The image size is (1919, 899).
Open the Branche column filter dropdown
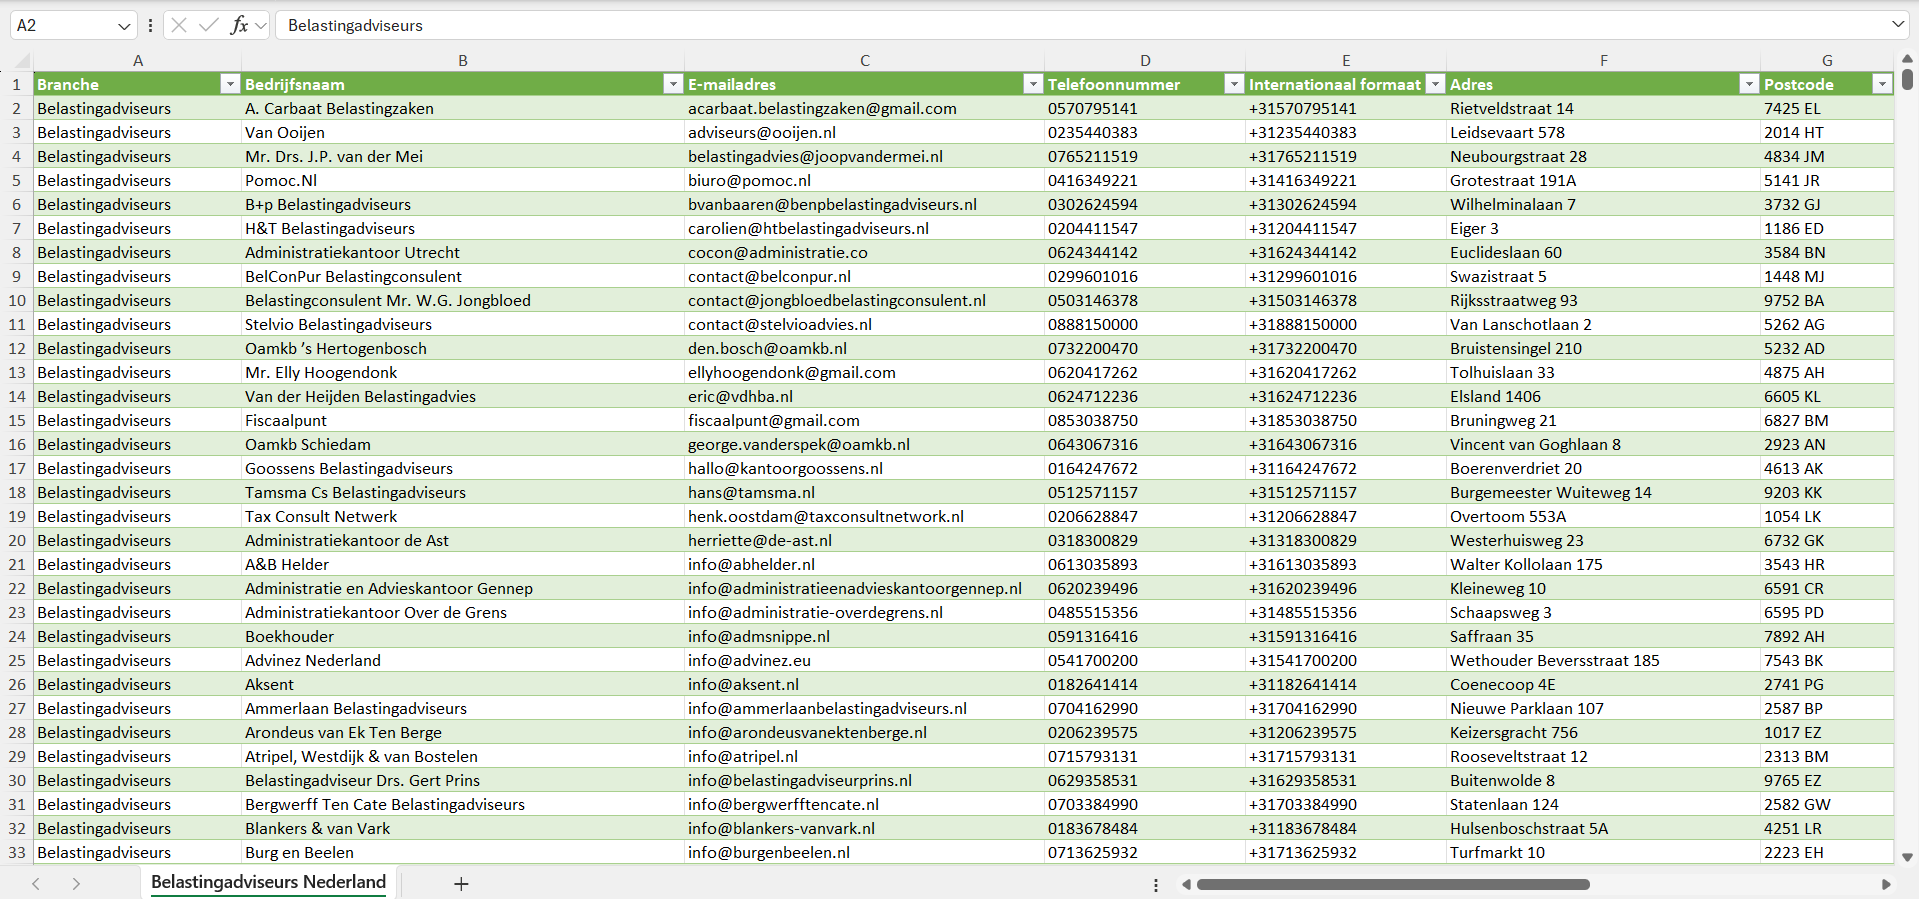click(x=230, y=84)
